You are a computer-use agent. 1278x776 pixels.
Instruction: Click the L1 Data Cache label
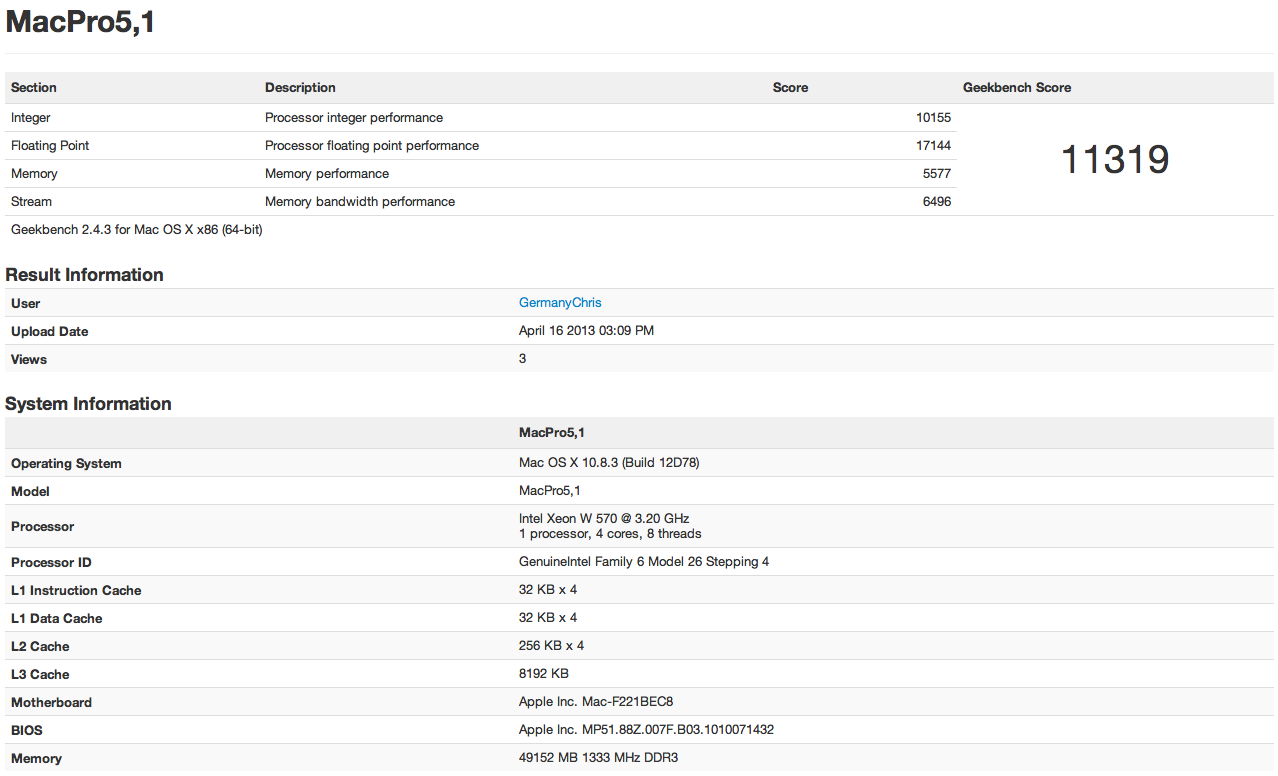(57, 618)
